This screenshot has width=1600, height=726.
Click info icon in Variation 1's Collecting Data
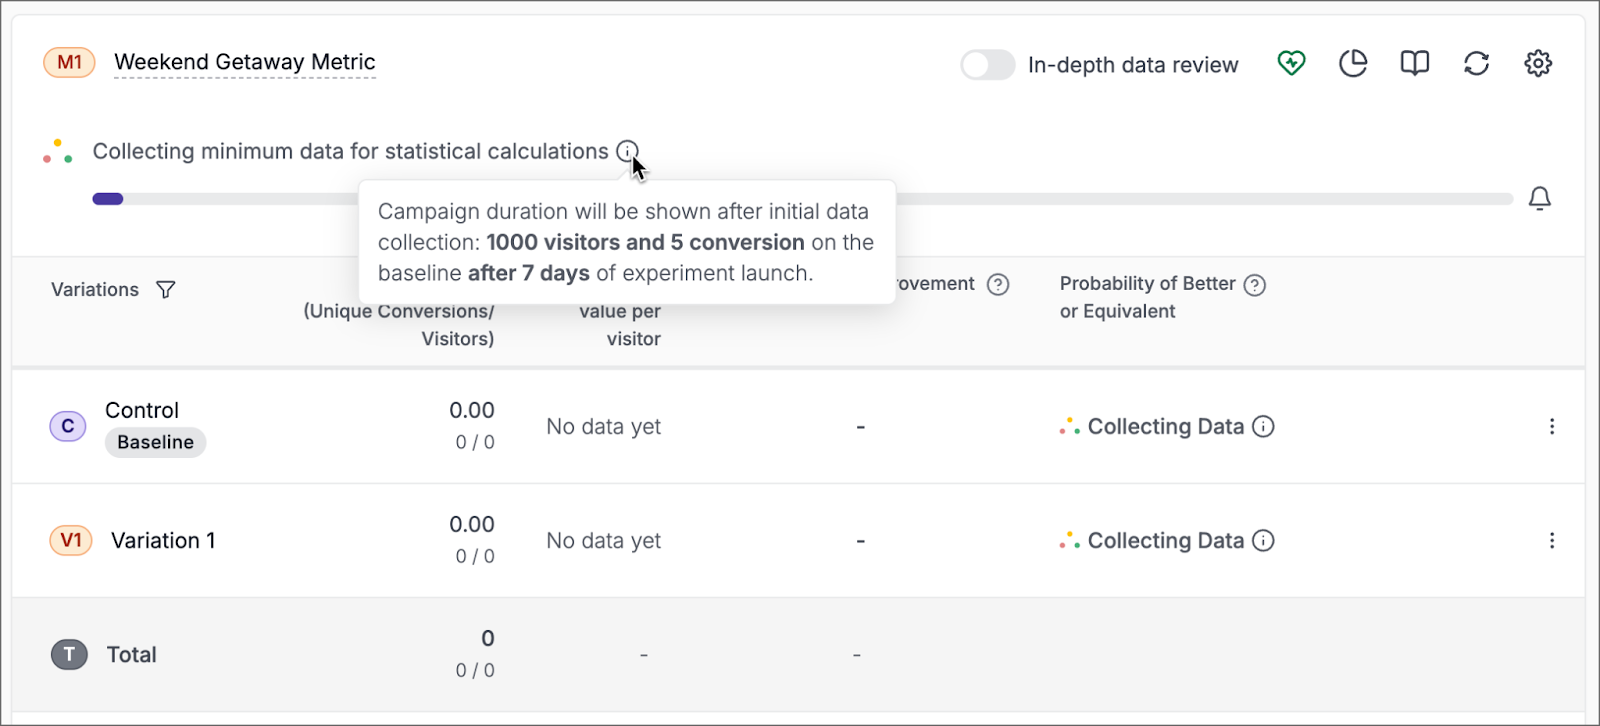click(x=1264, y=541)
